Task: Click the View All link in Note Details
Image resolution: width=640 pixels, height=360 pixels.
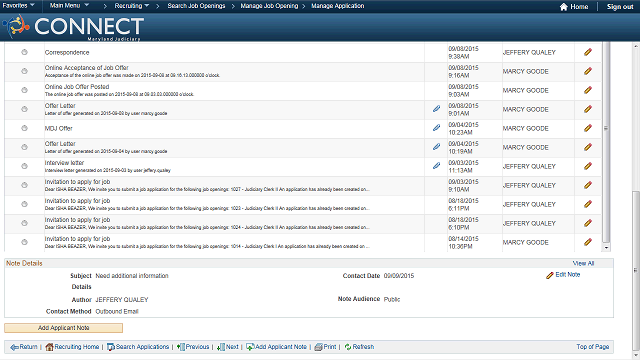Action: click(583, 263)
